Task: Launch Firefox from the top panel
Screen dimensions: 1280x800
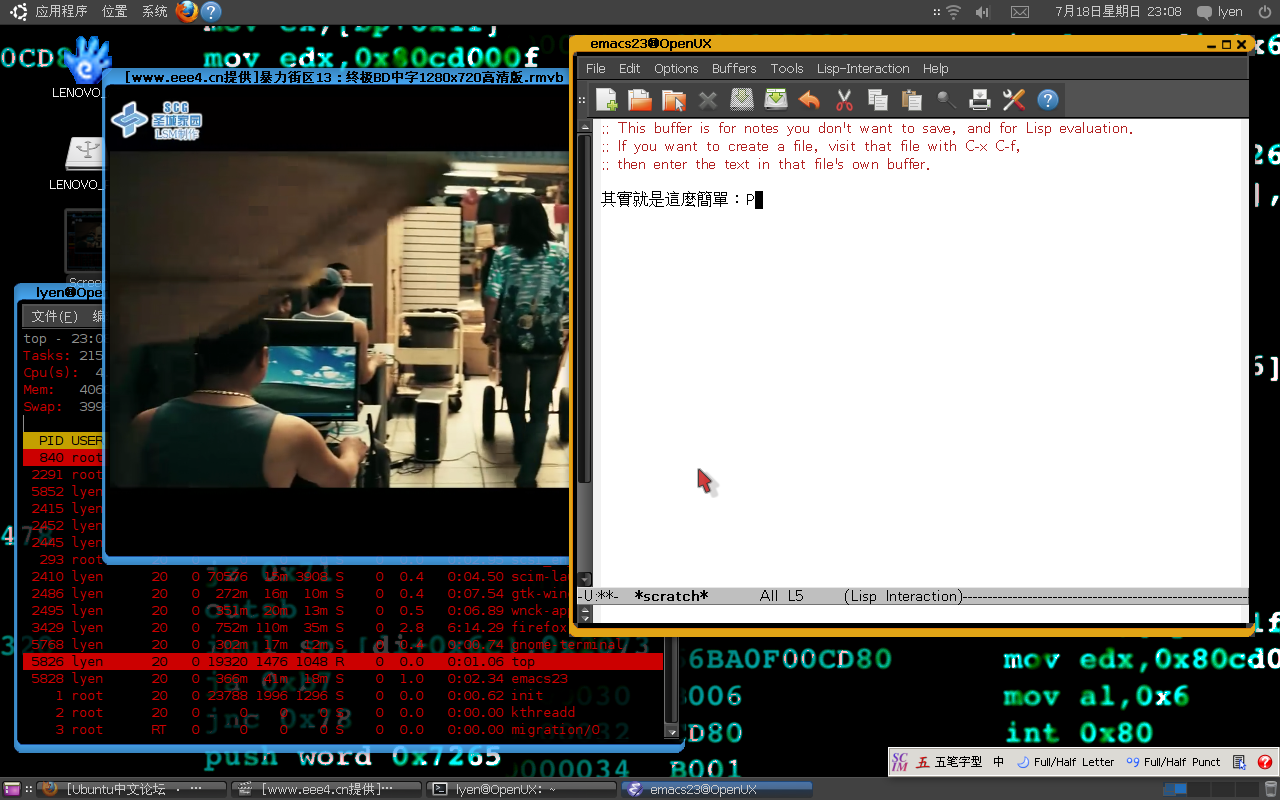Action: pyautogui.click(x=186, y=12)
